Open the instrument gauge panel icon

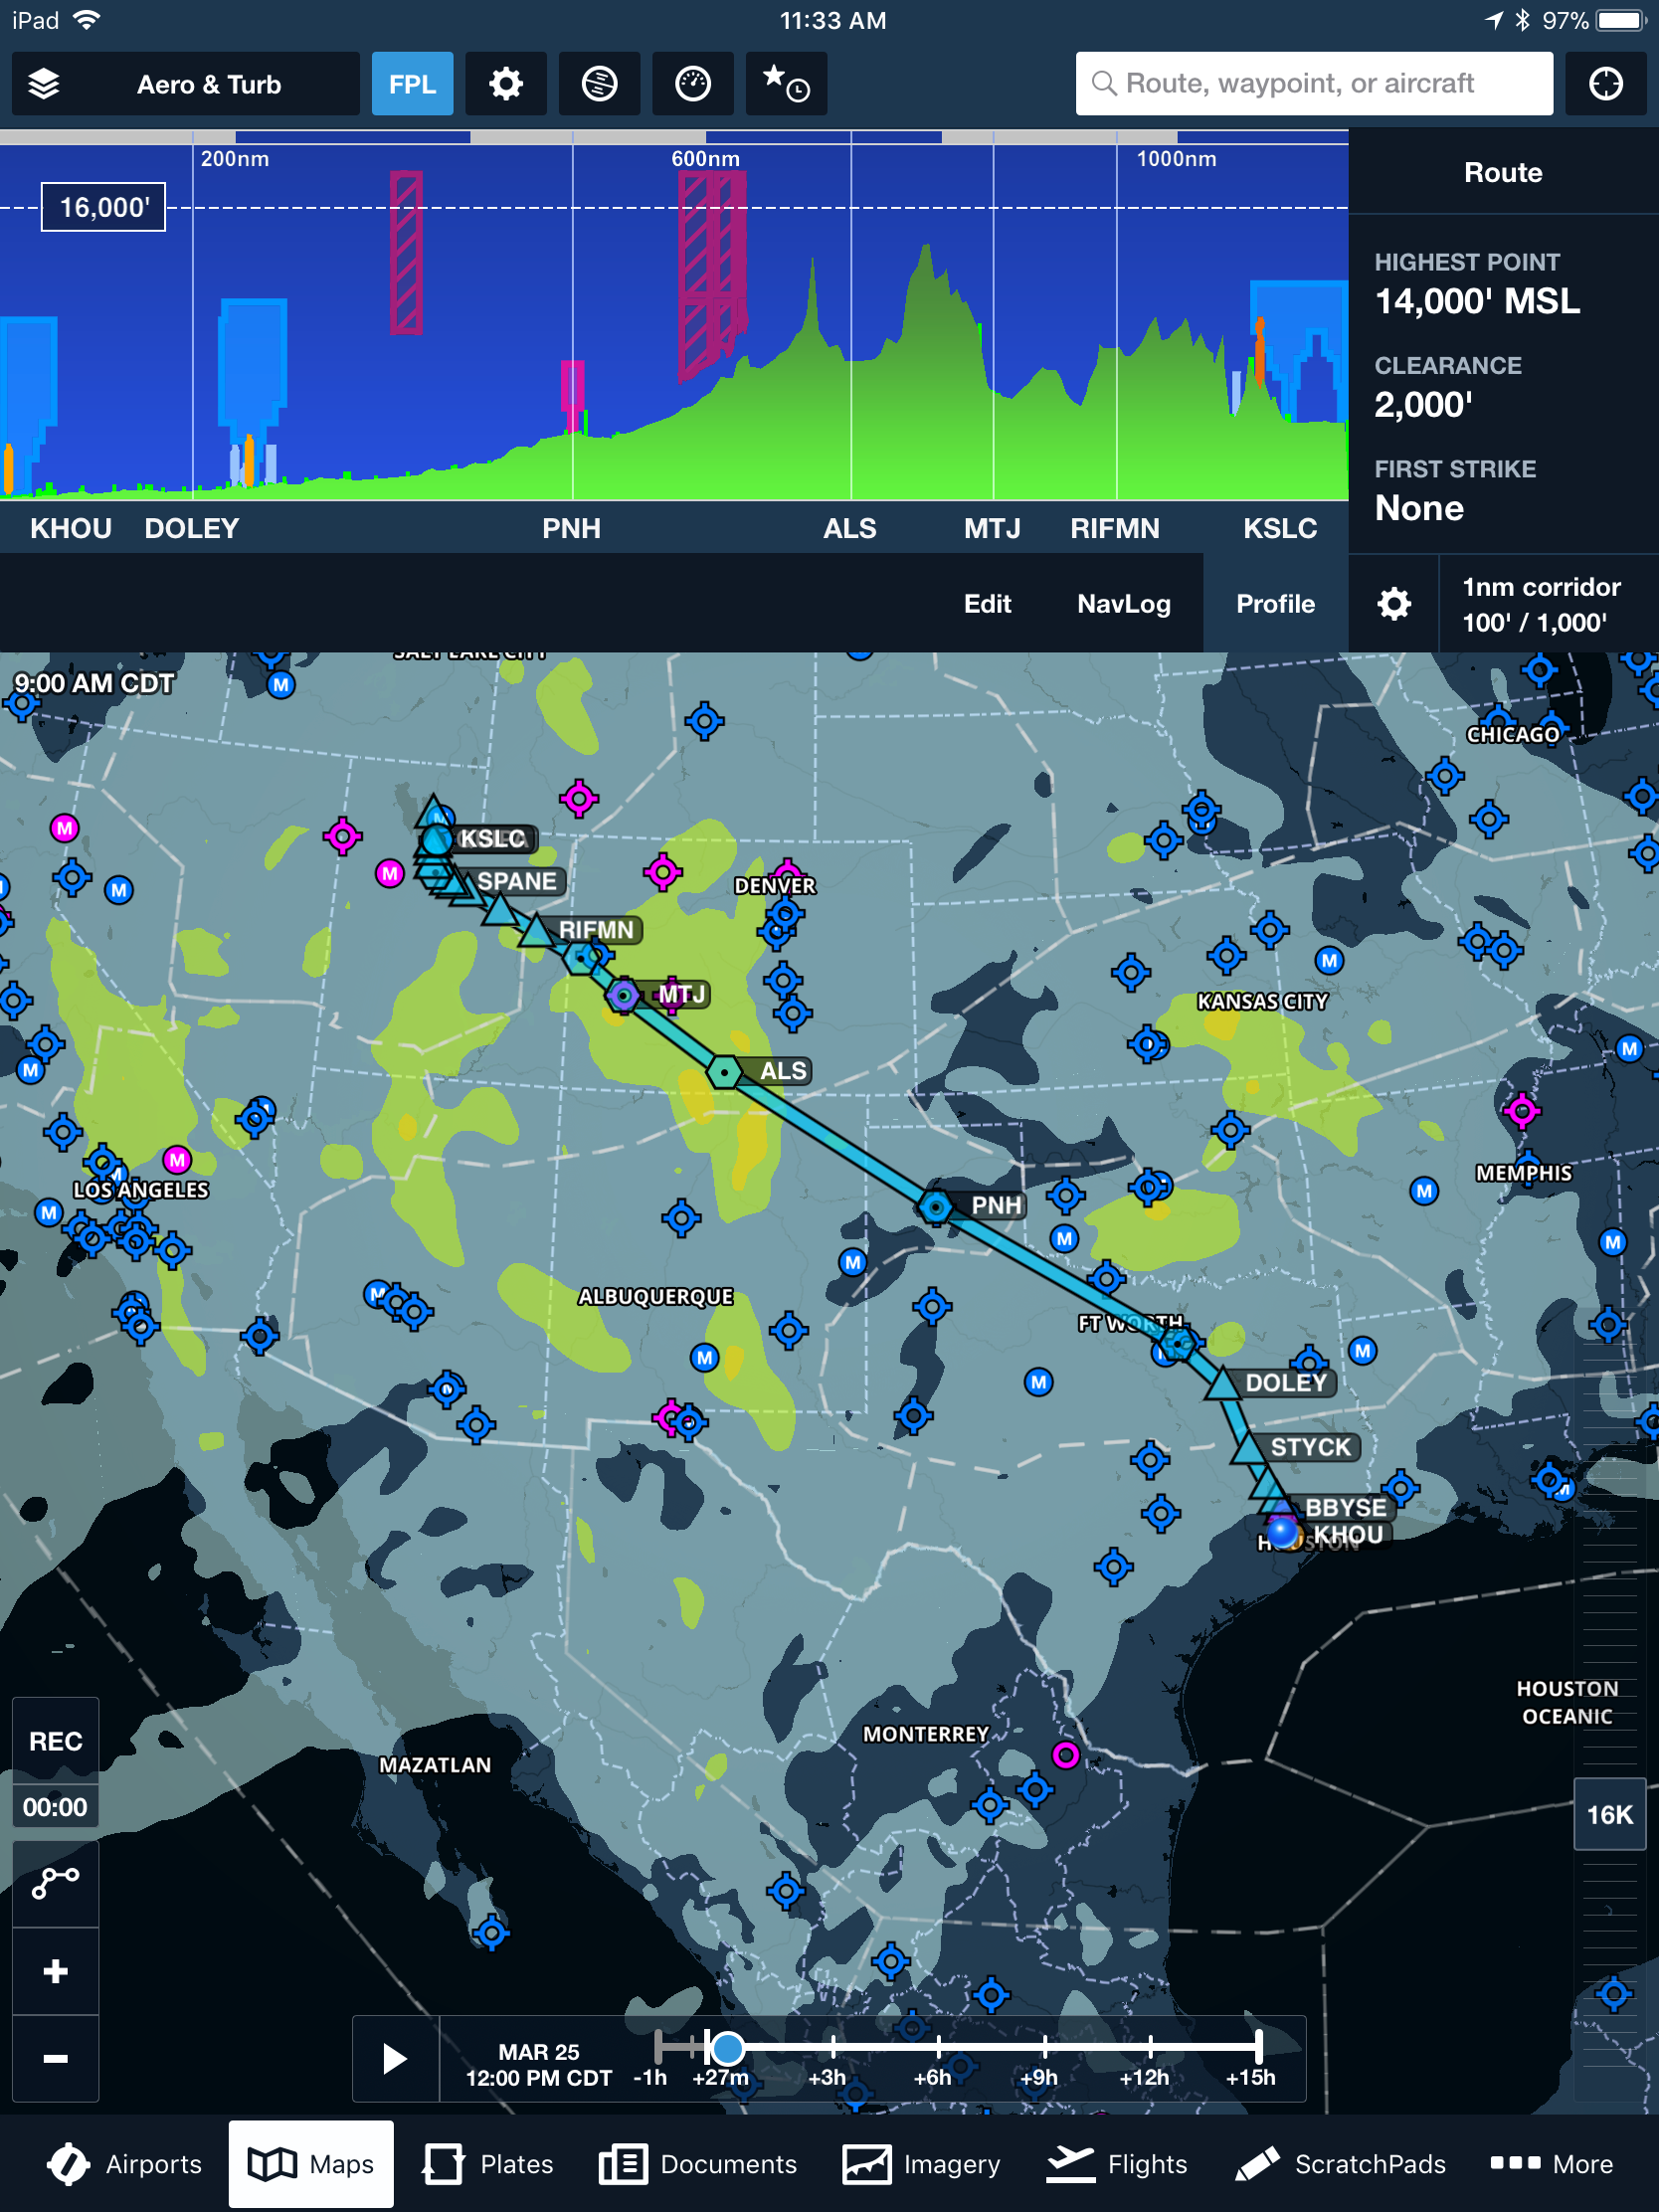pyautogui.click(x=692, y=84)
